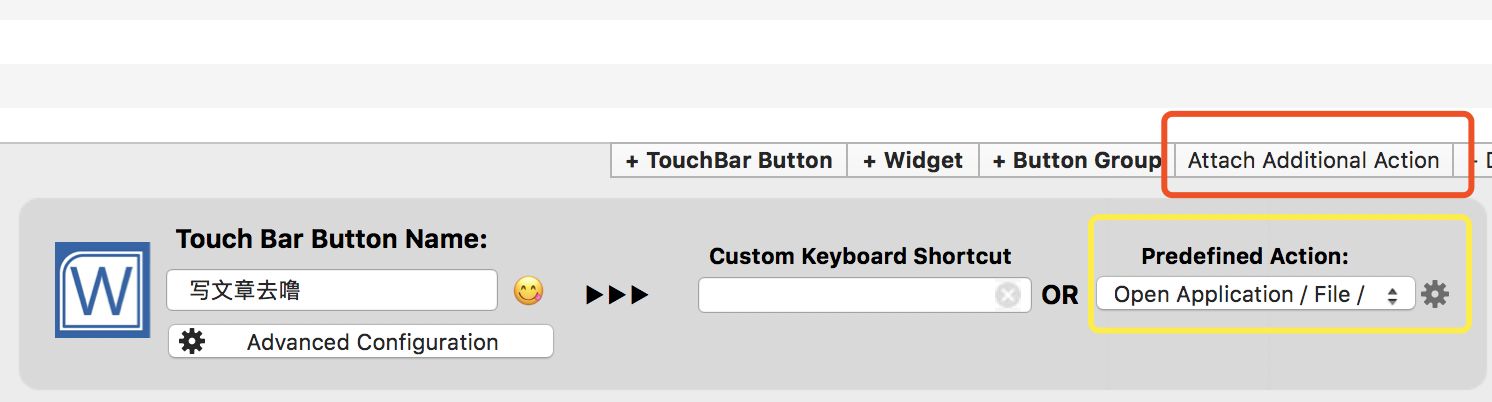
Task: Click the OR text between the fields
Action: point(1060,296)
